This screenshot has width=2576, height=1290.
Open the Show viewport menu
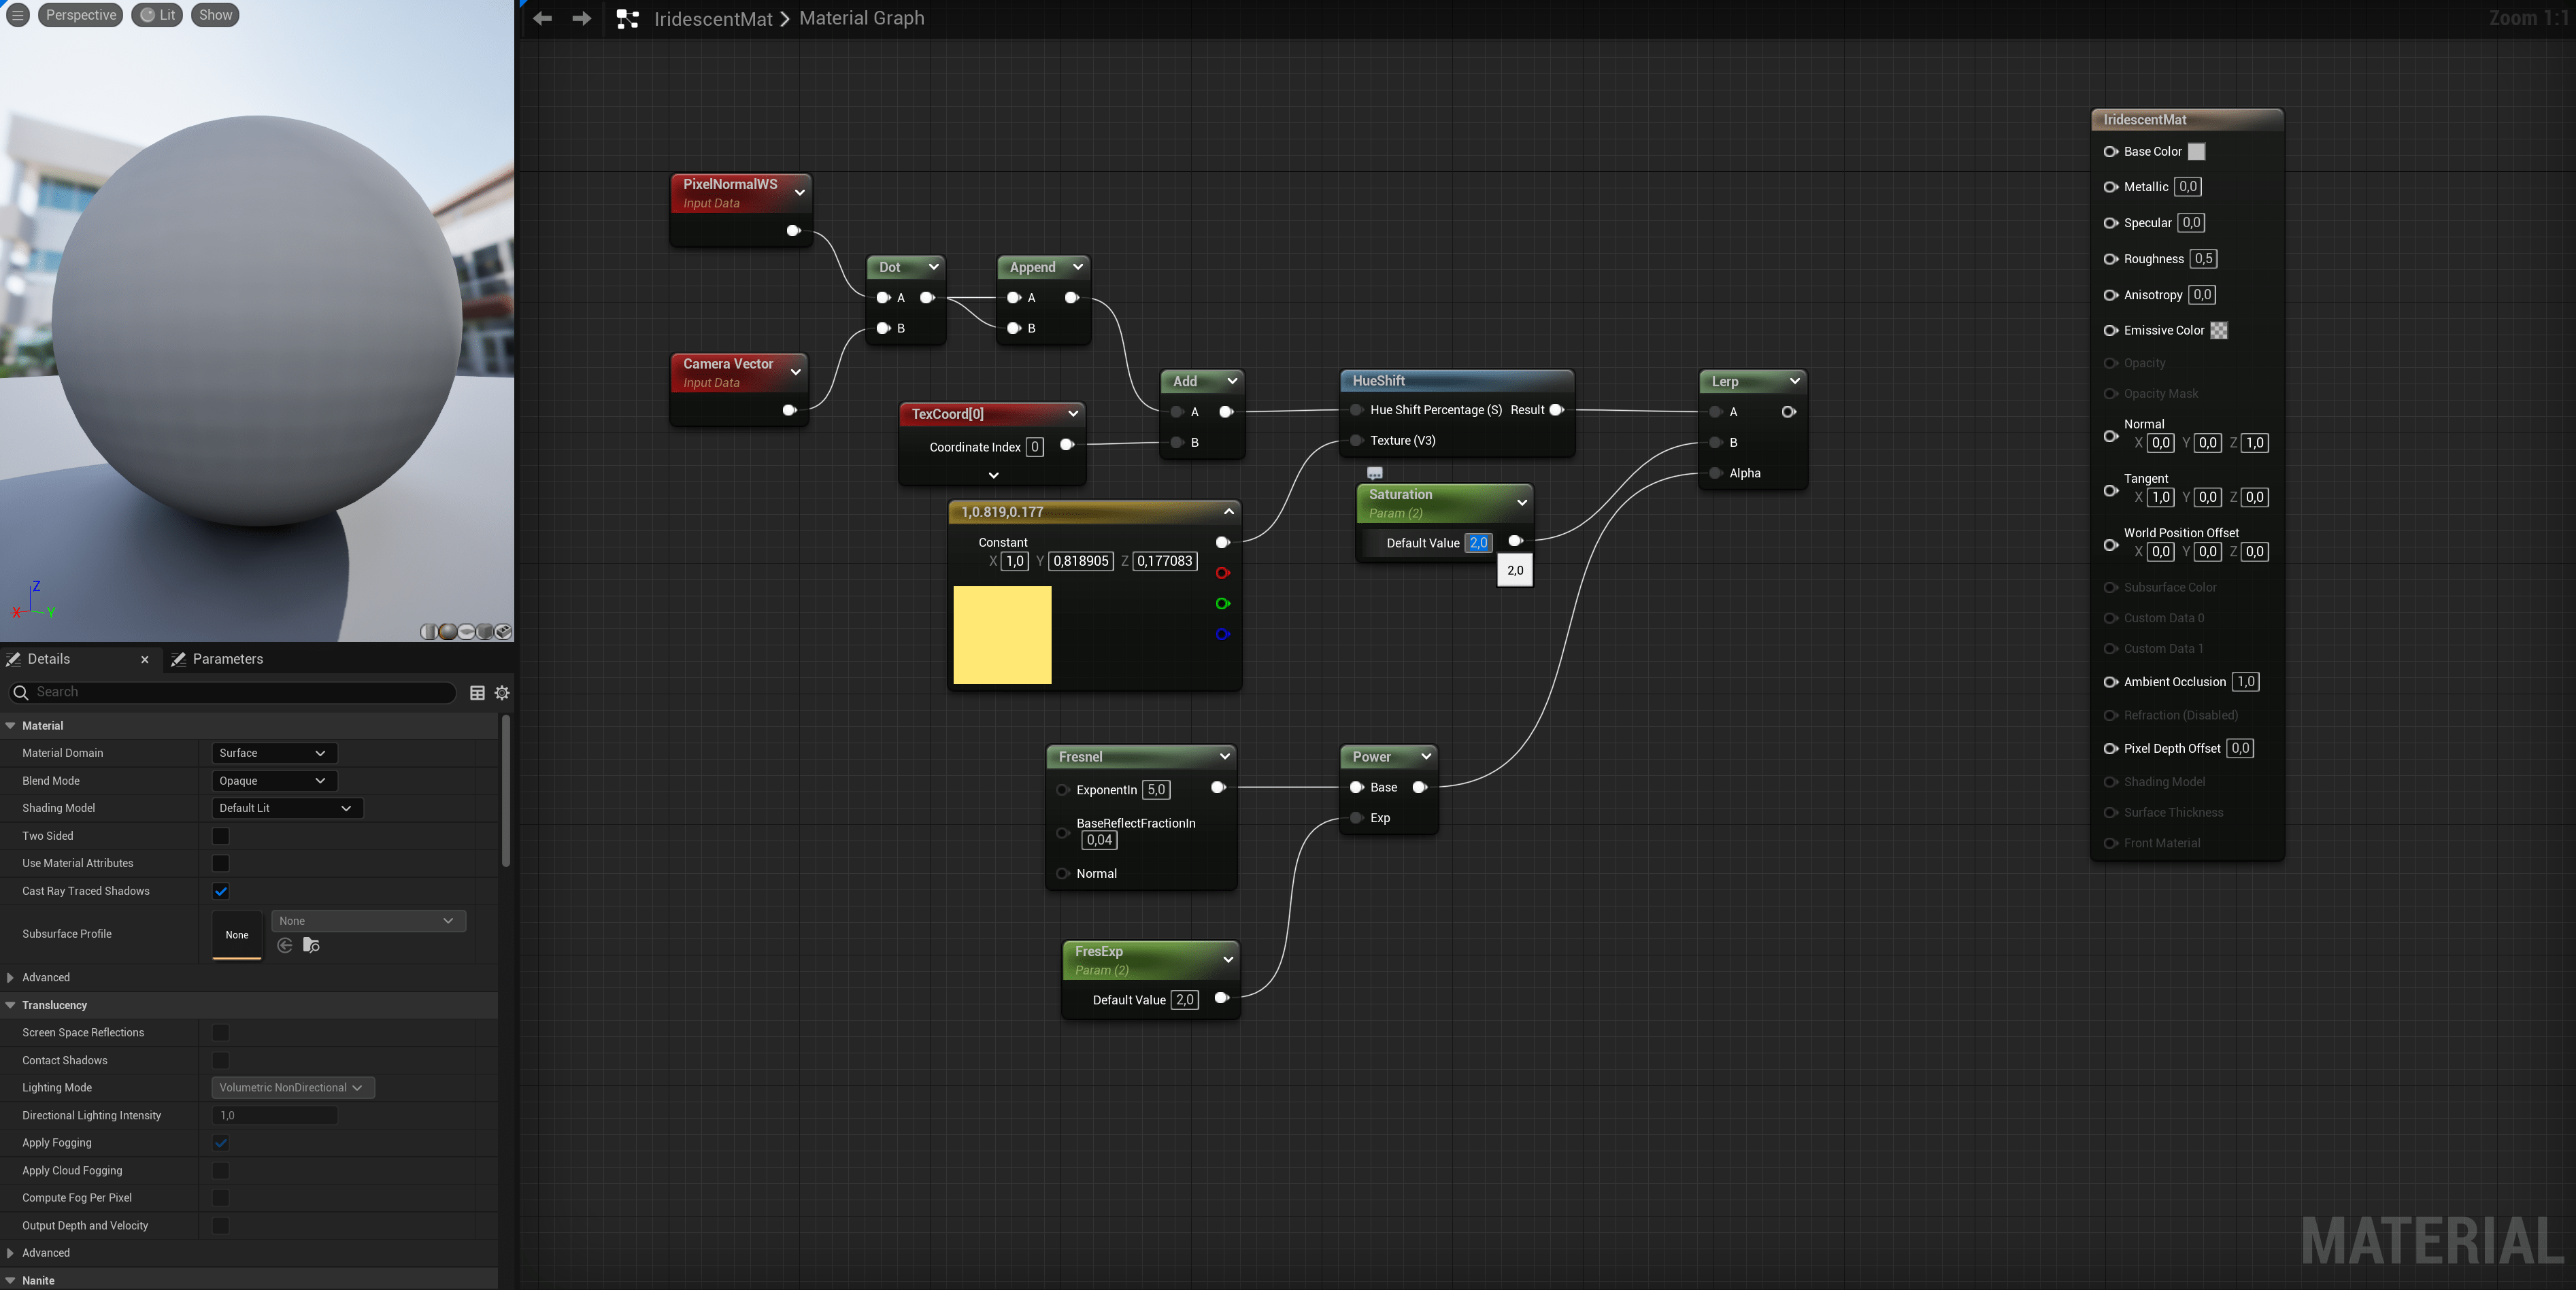point(215,15)
